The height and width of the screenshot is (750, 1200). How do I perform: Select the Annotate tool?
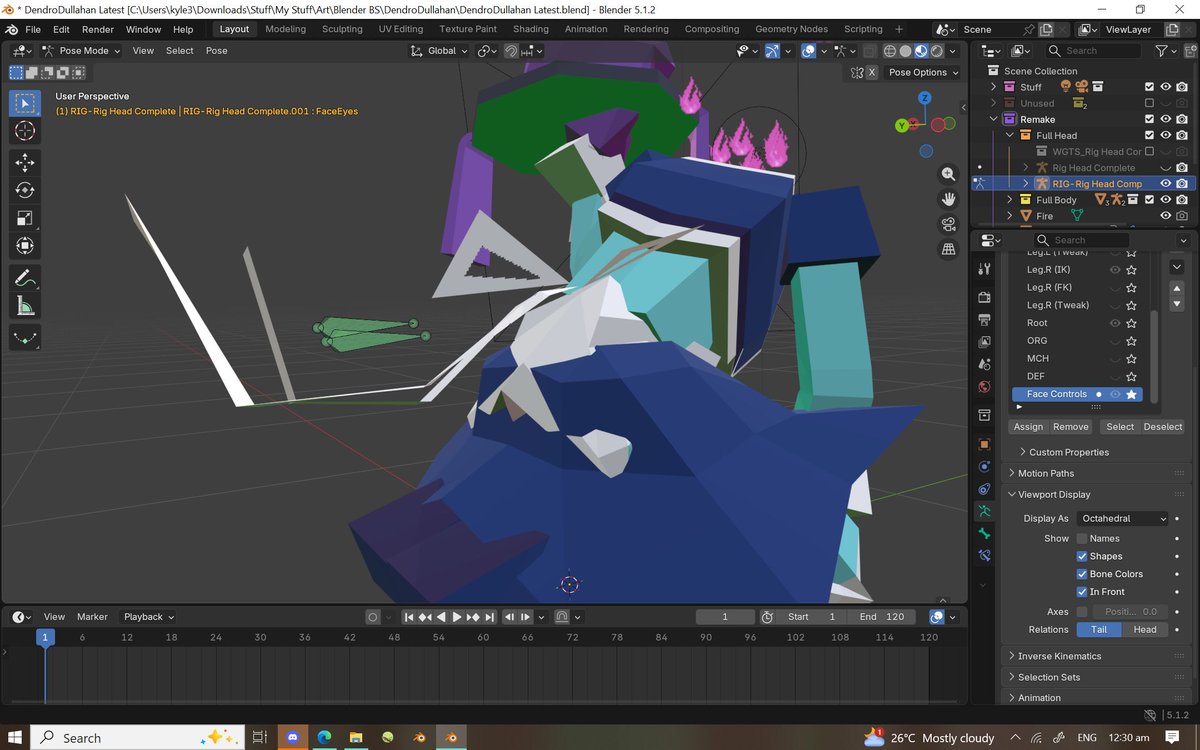pyautogui.click(x=25, y=278)
